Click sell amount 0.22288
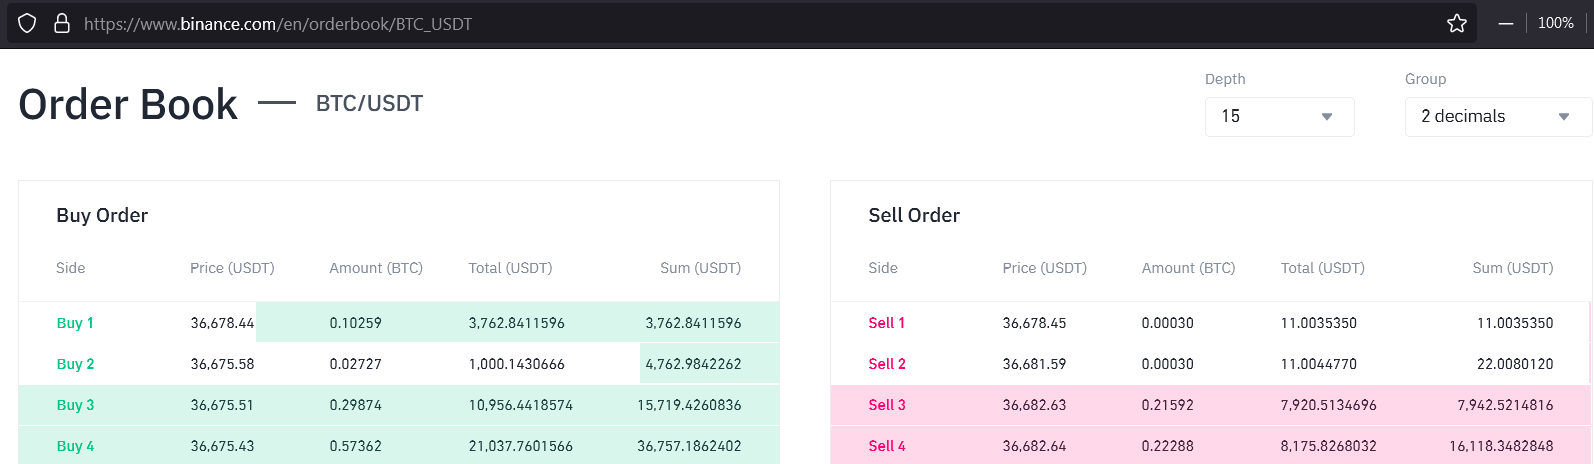This screenshot has width=1594, height=464. pyautogui.click(x=1167, y=446)
